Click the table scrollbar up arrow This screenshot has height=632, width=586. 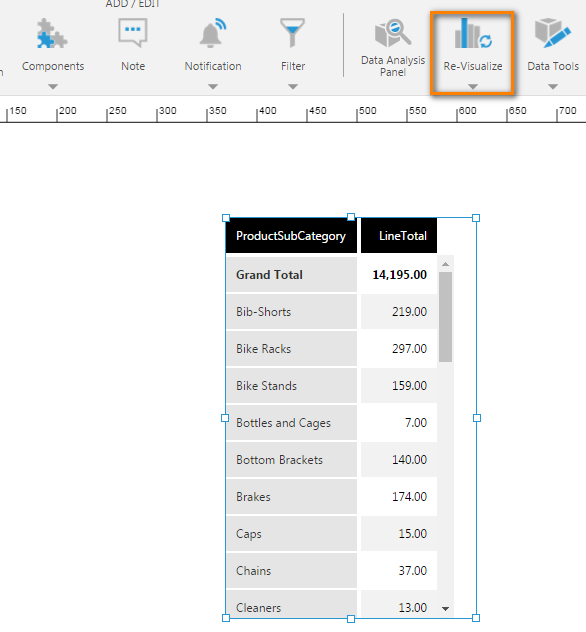(x=445, y=264)
